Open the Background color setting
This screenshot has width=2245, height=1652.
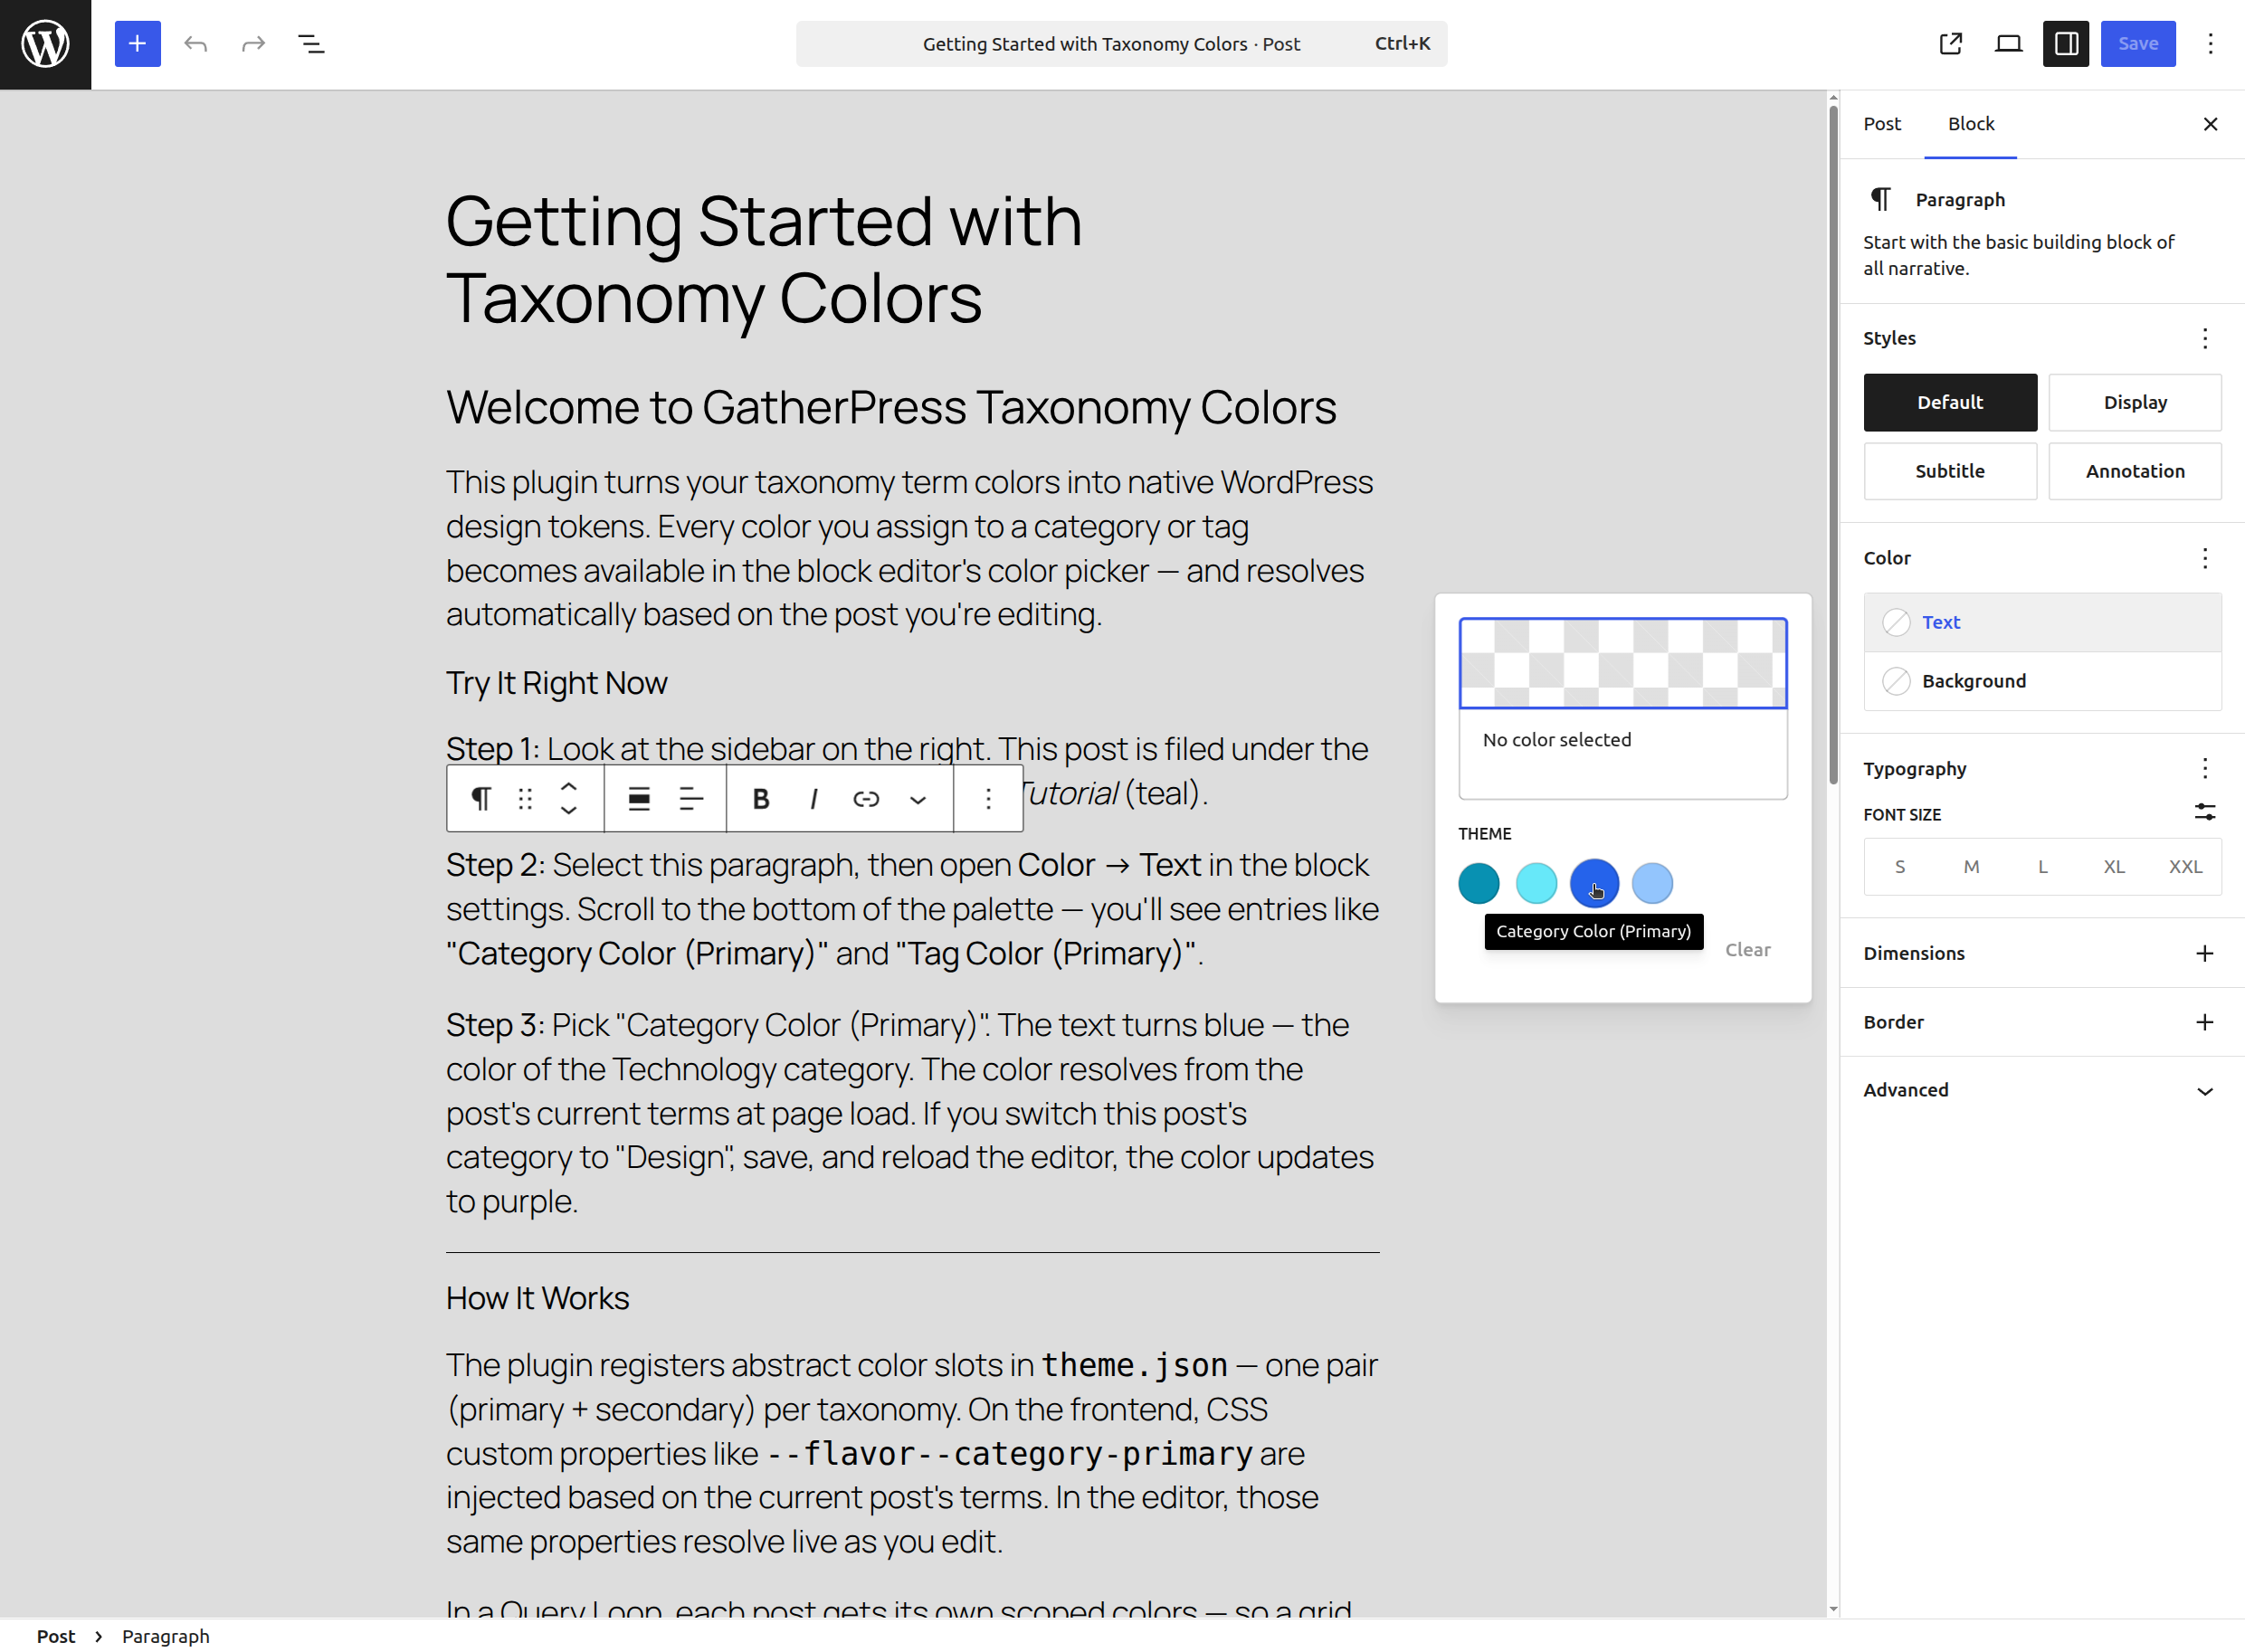[x=2042, y=681]
